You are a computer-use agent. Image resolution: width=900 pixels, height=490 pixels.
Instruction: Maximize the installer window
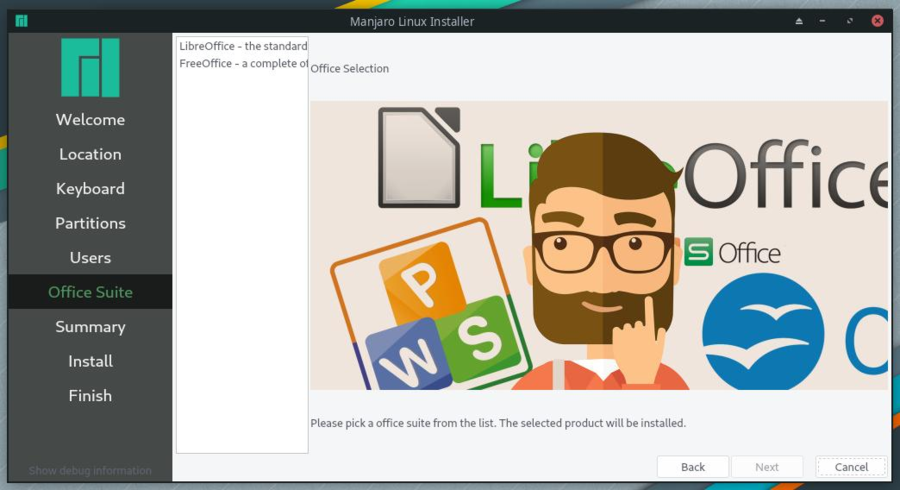[x=849, y=21]
